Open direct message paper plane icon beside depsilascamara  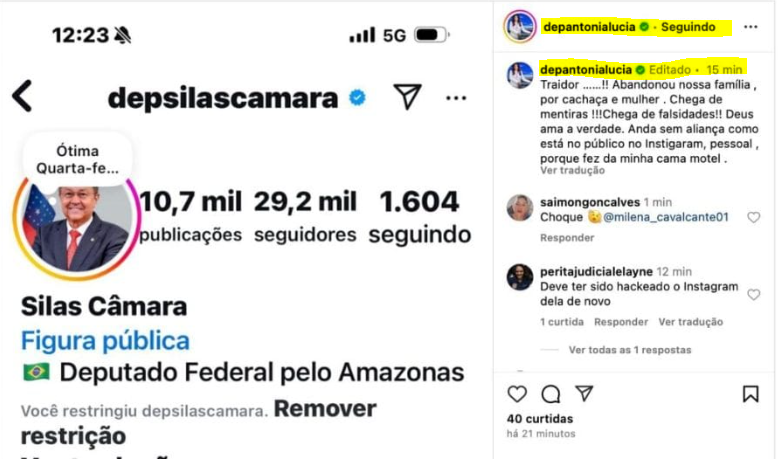pyautogui.click(x=407, y=96)
